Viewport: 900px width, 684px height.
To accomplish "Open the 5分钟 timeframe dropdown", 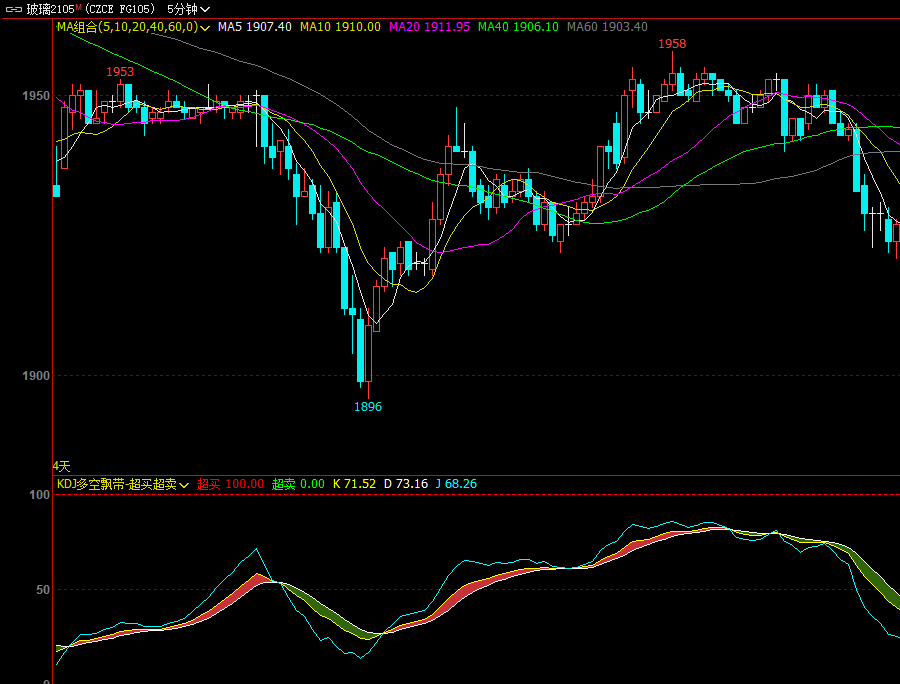I will [188, 9].
